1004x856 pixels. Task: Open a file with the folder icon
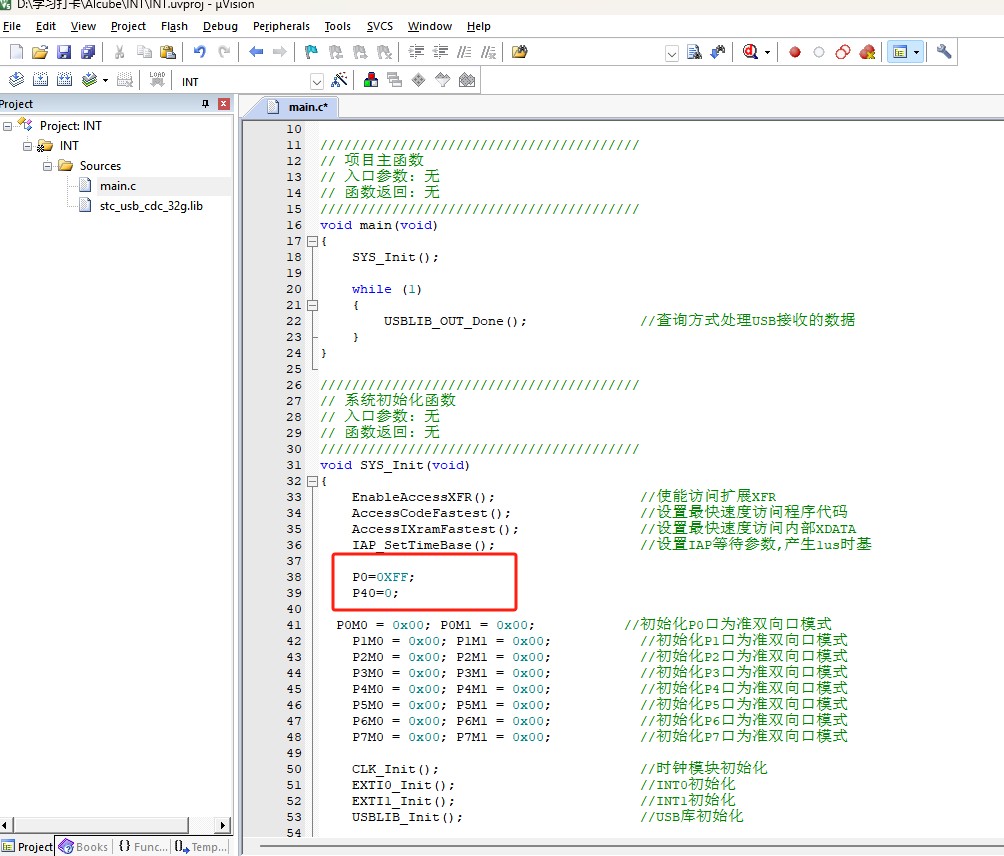[x=40, y=52]
